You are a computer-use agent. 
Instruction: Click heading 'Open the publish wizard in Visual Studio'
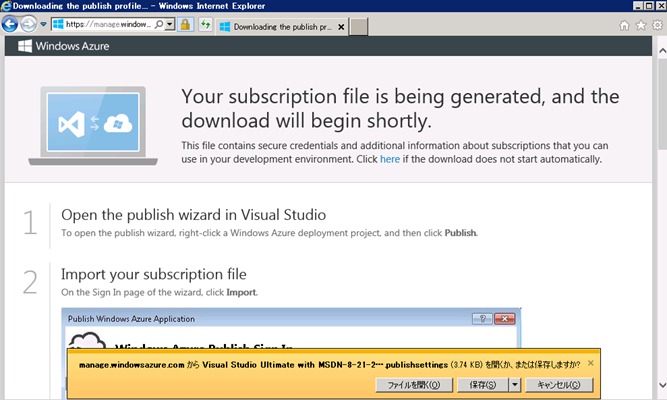(194, 215)
